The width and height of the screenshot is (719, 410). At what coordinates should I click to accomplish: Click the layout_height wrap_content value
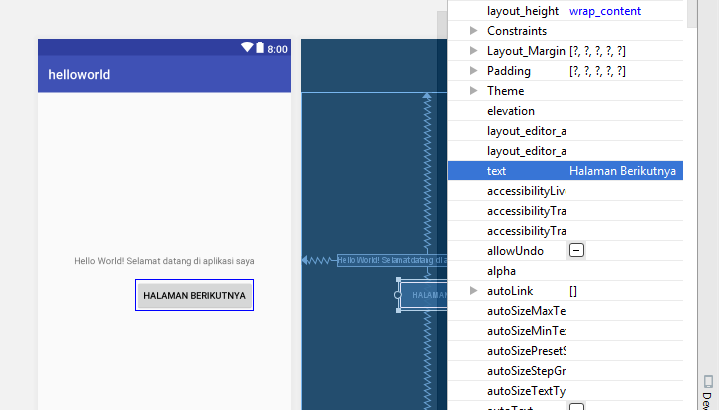coord(605,11)
